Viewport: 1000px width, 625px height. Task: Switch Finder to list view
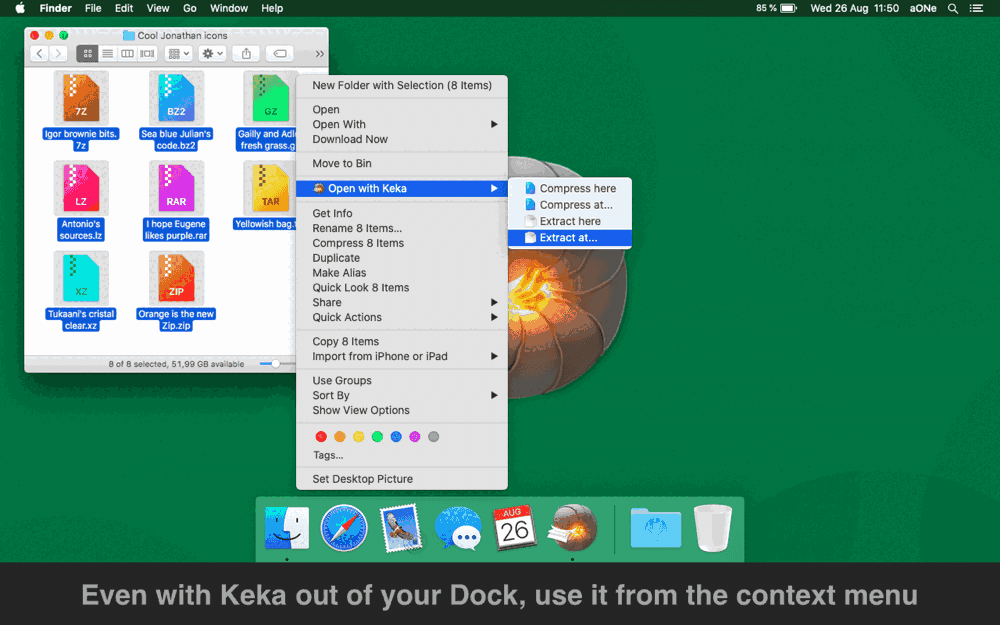tap(107, 54)
